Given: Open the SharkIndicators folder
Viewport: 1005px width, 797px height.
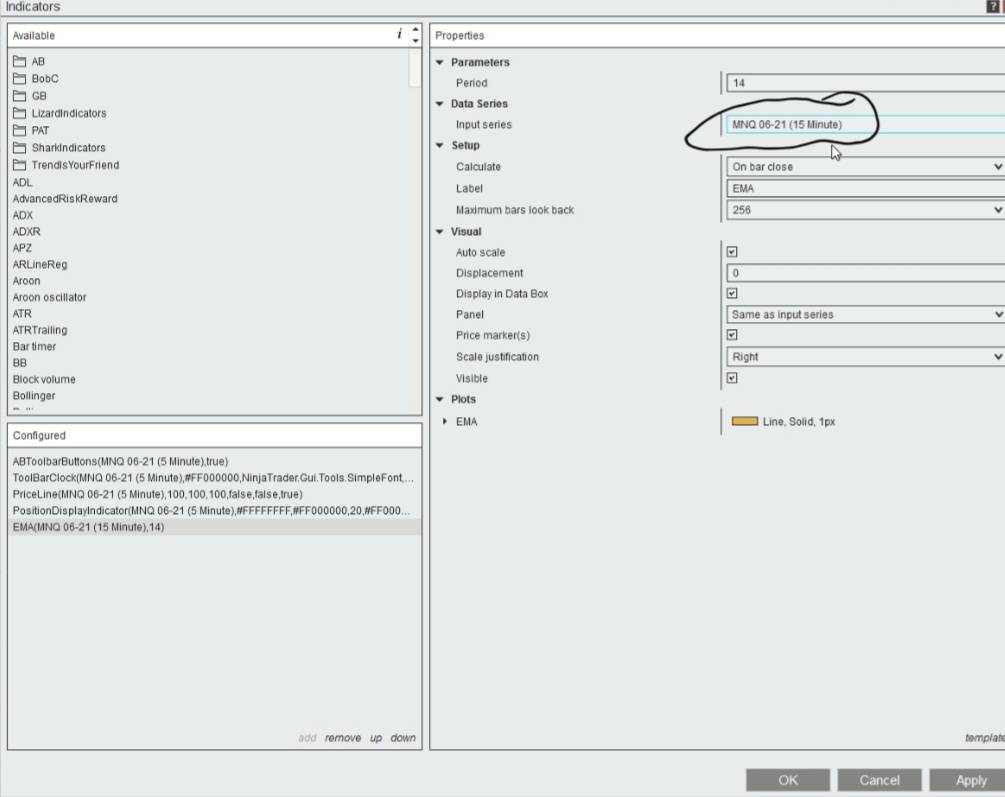Looking at the screenshot, I should [59, 148].
